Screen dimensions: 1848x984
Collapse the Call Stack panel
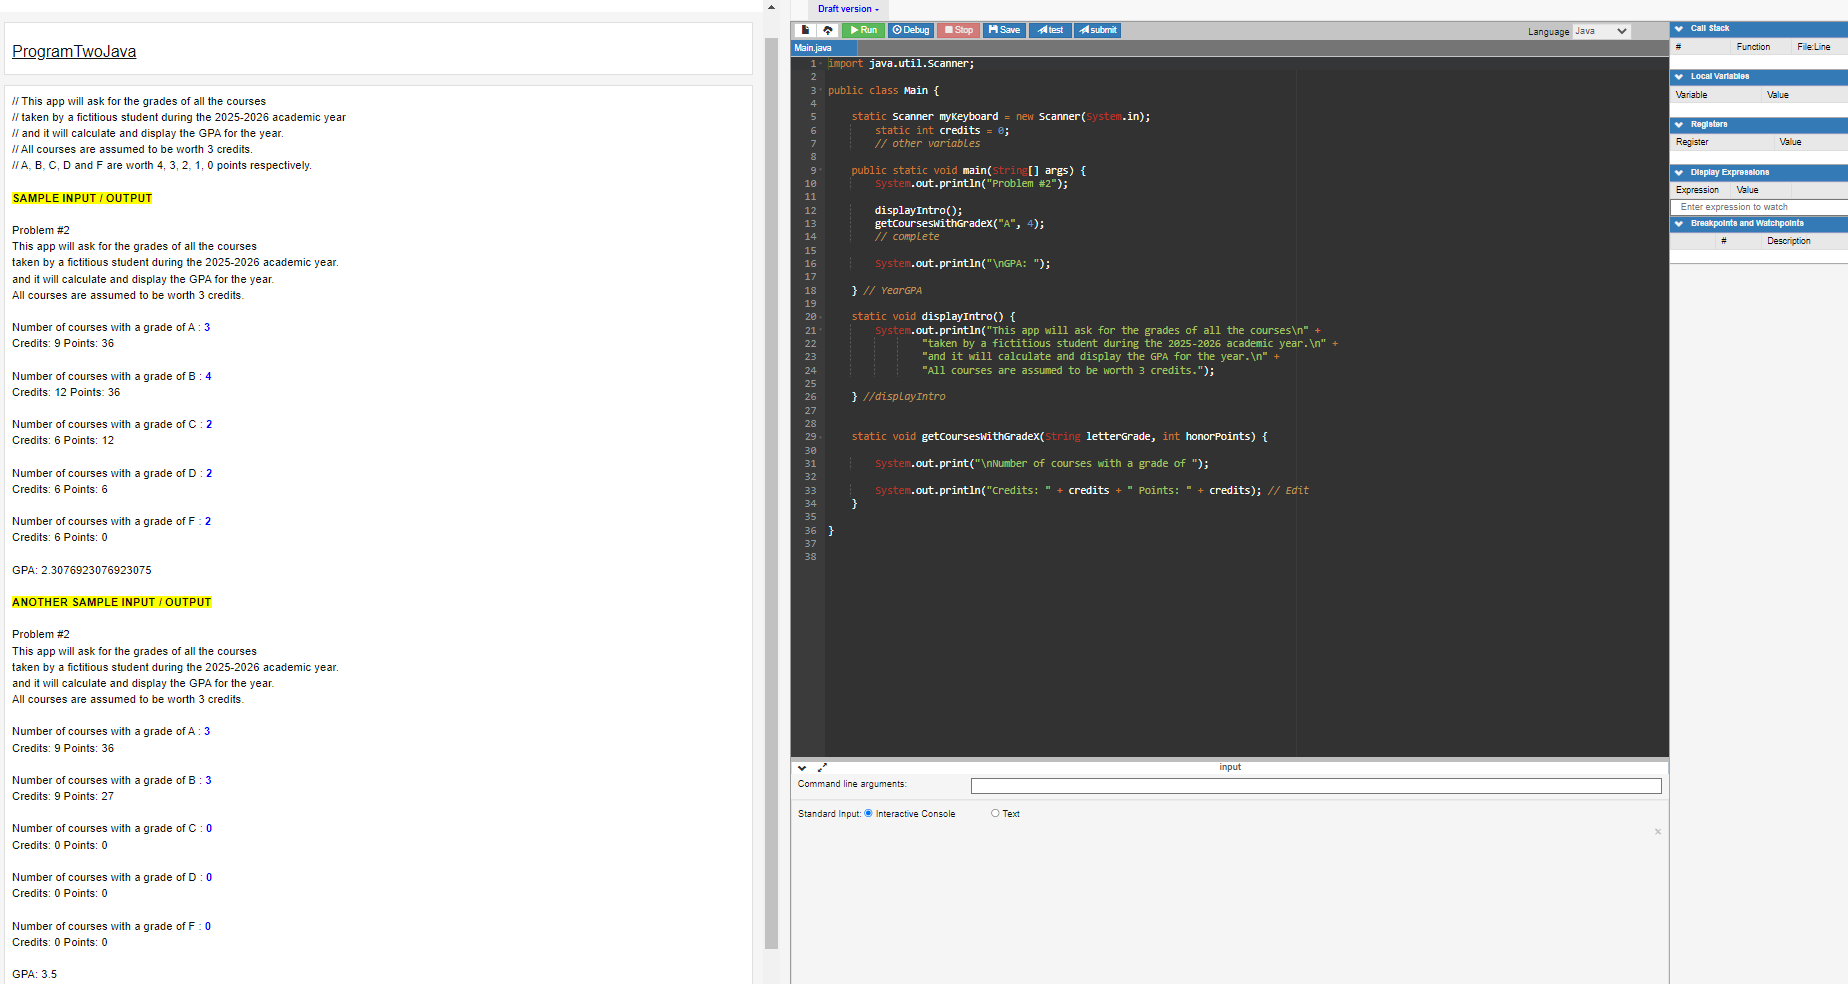pyautogui.click(x=1678, y=28)
